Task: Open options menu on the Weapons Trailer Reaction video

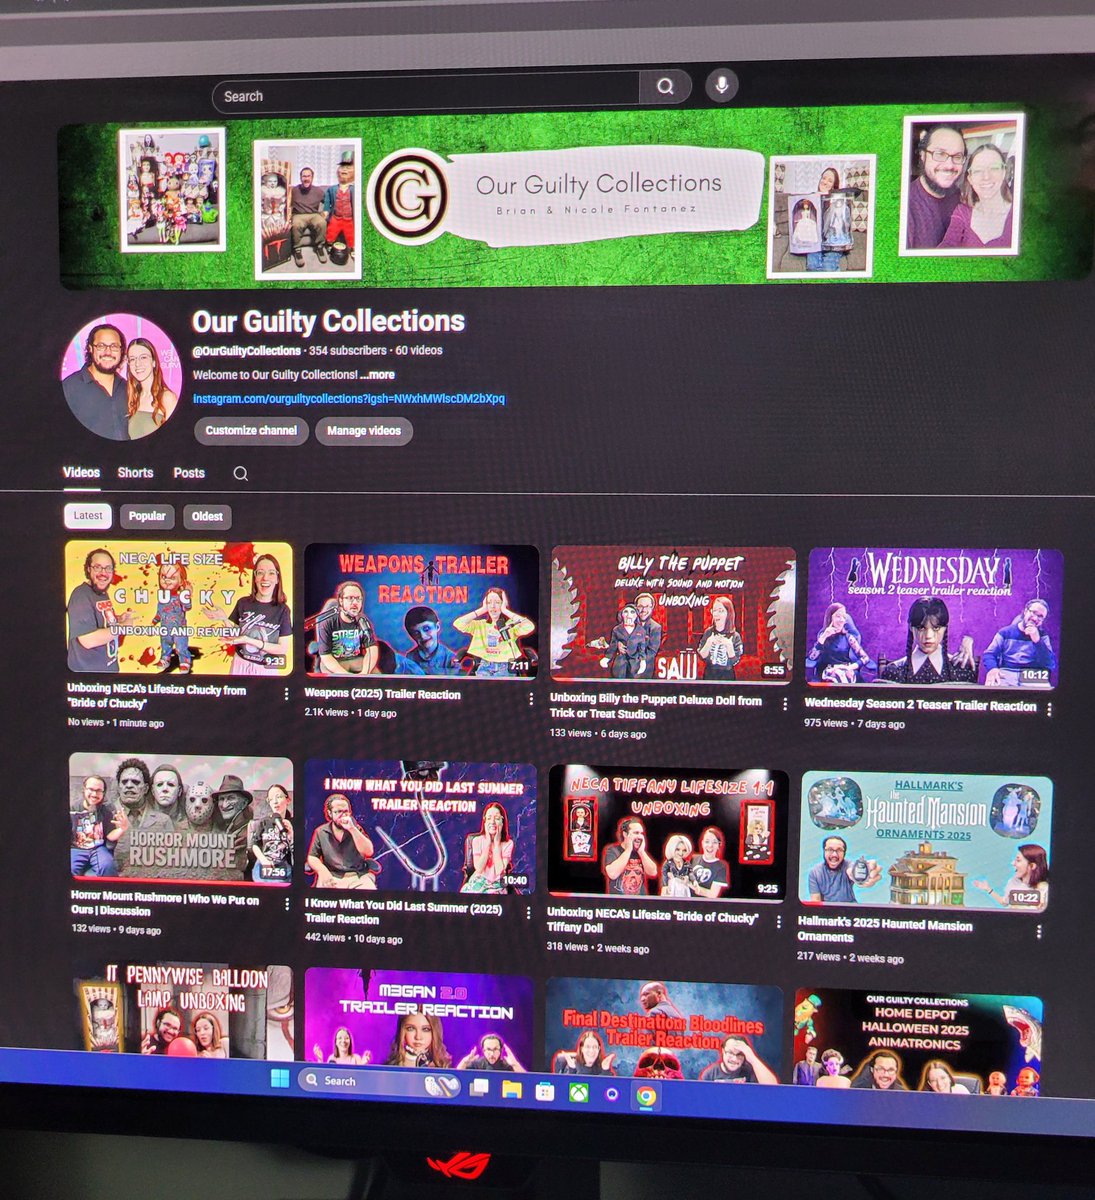Action: (x=531, y=697)
